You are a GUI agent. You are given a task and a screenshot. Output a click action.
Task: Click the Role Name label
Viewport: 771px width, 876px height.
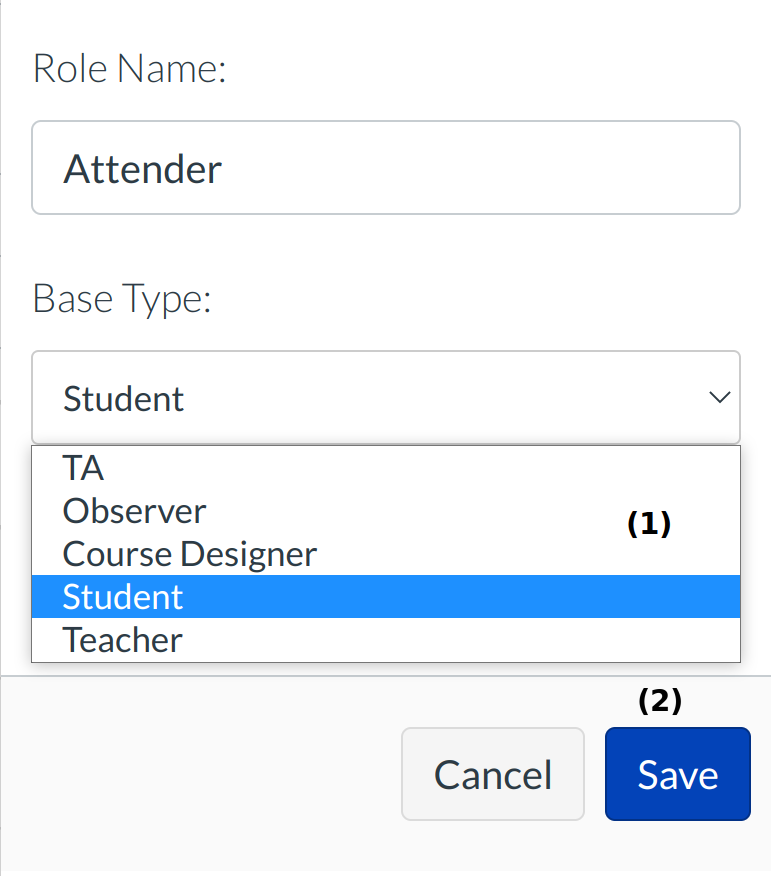tap(130, 69)
